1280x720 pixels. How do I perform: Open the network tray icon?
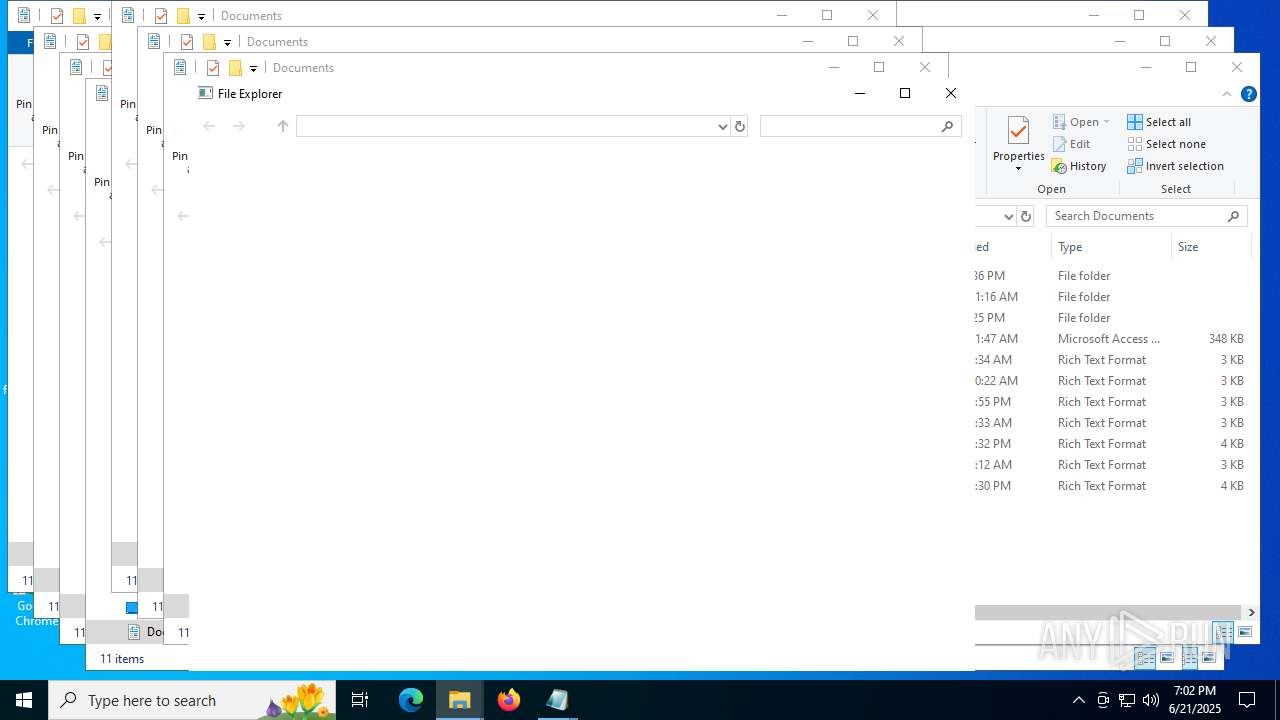1127,700
